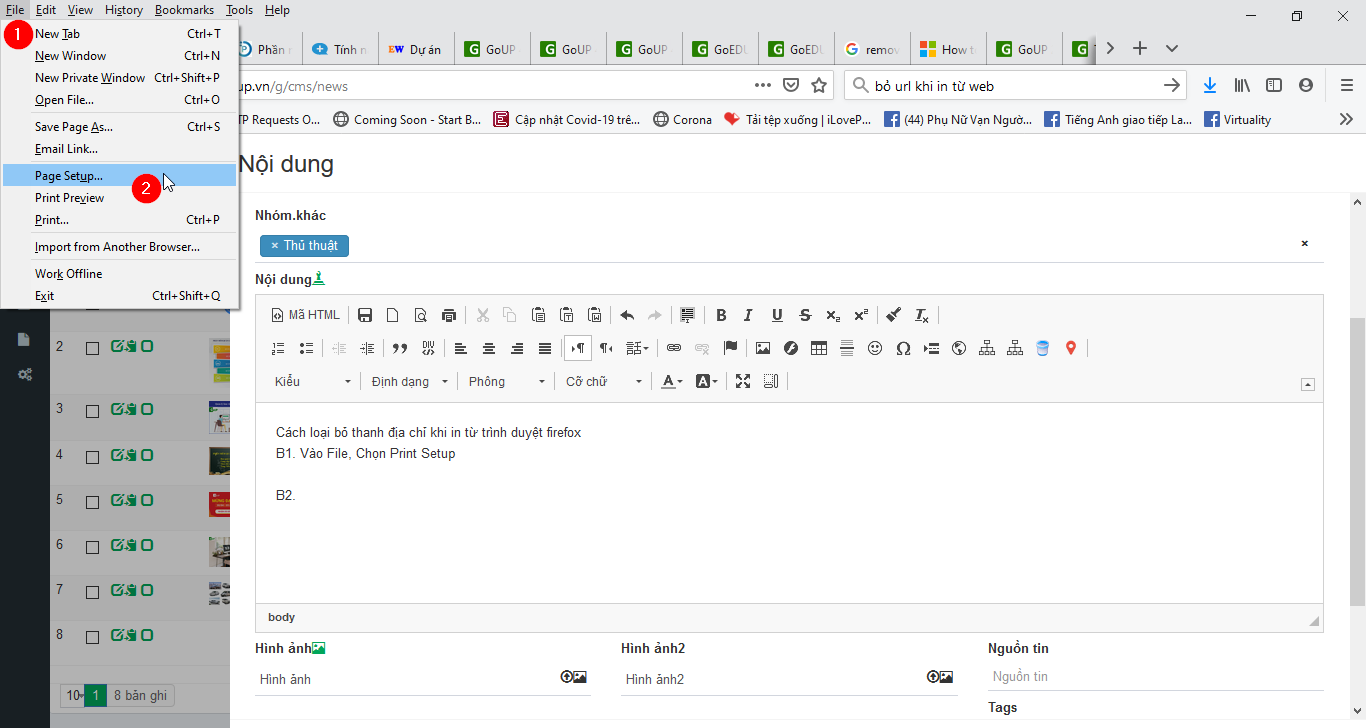Expand the Phông font dropdown

pos(507,381)
